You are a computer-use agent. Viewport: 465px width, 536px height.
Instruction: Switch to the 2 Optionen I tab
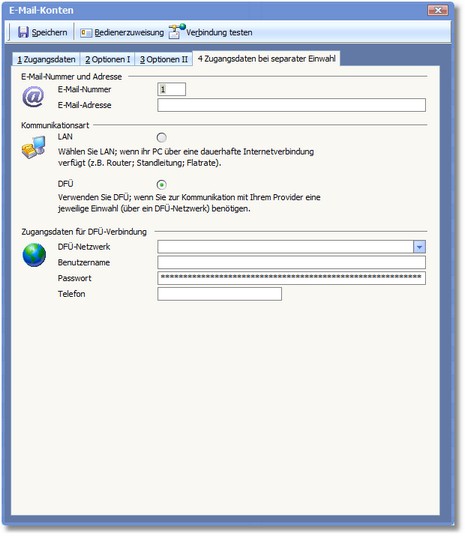tap(107, 59)
